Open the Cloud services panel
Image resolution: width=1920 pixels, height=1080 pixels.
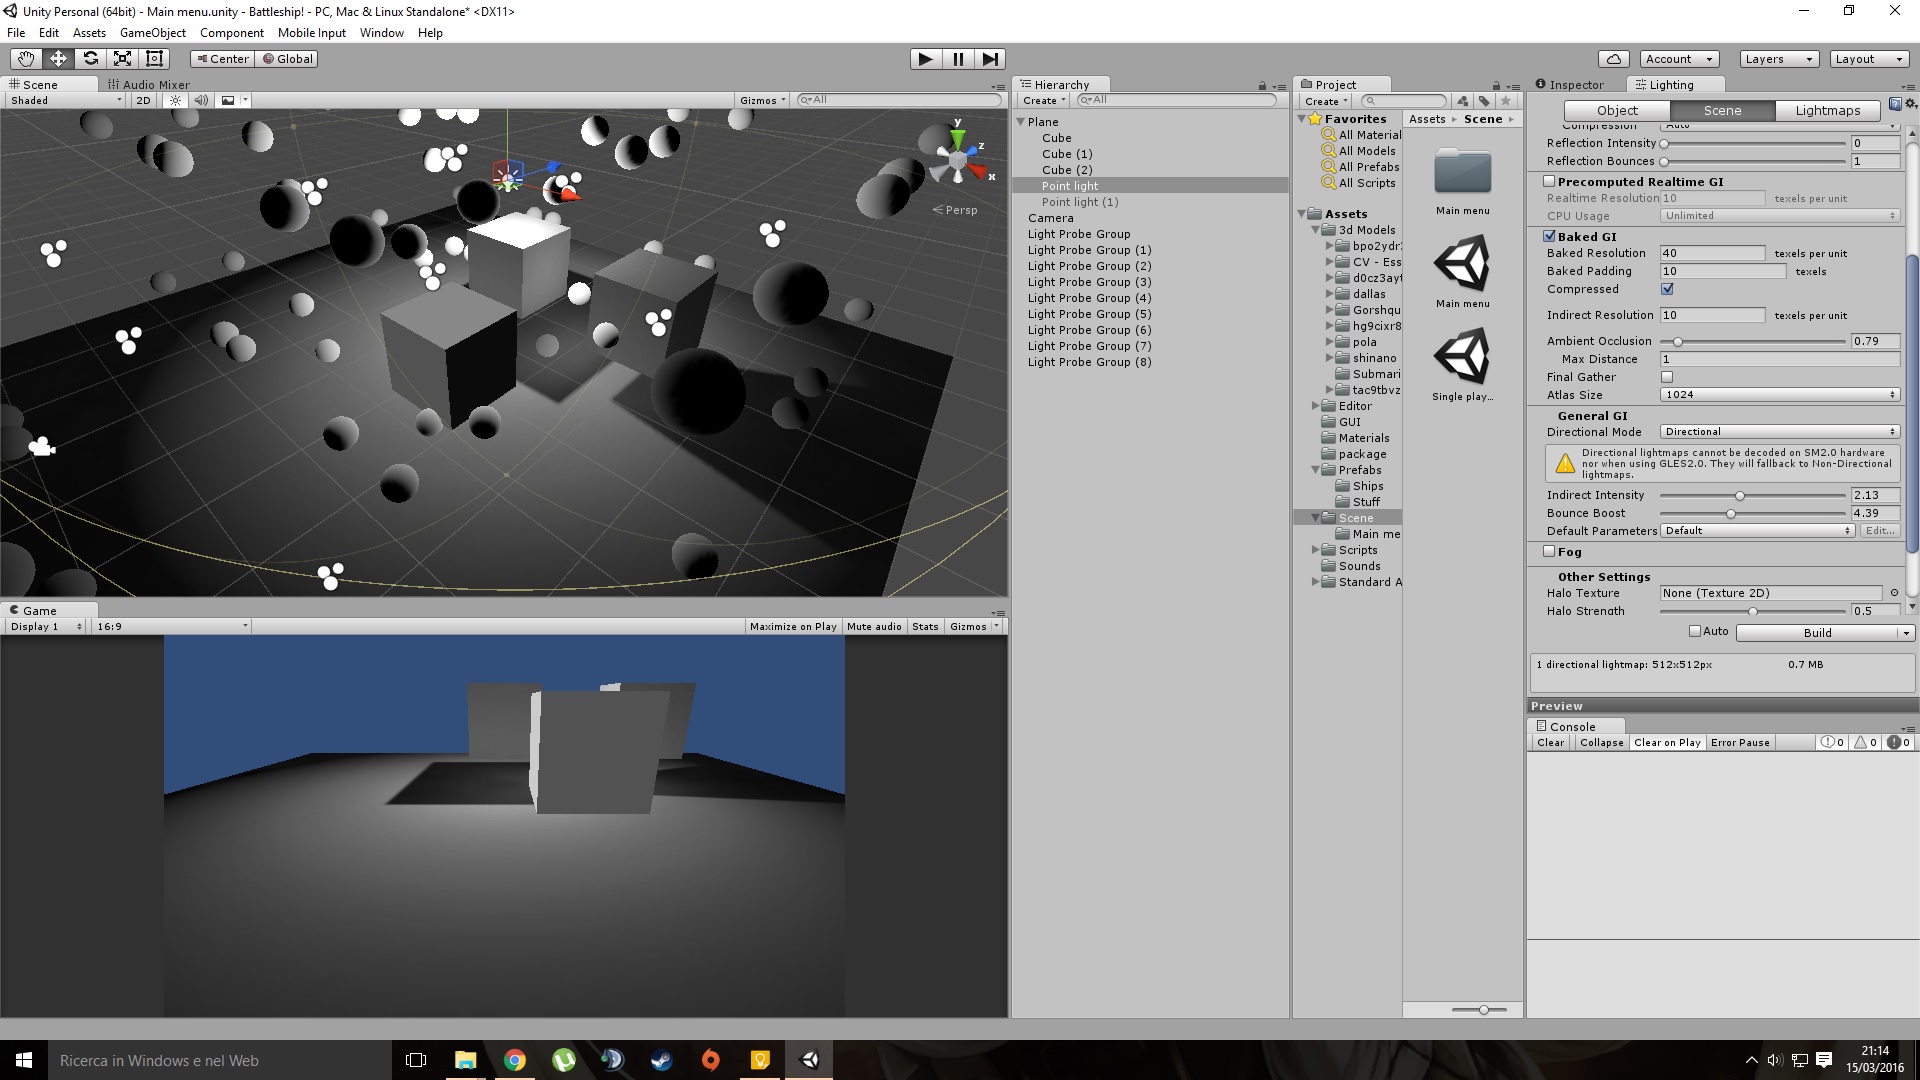point(1614,59)
